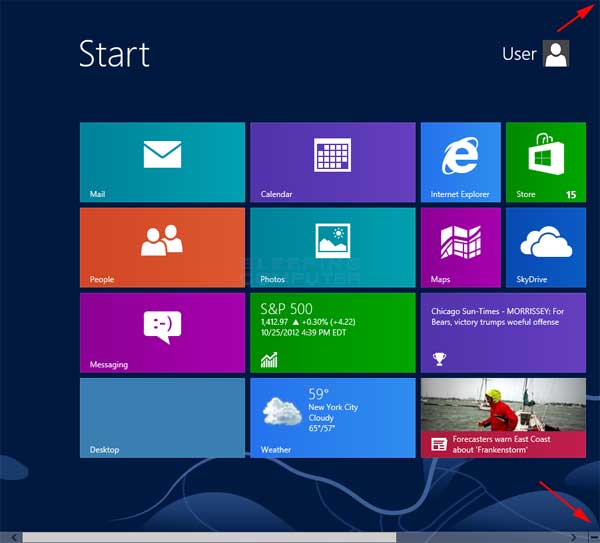Open the SkyDrive tile
This screenshot has height=543, width=600.
[x=546, y=248]
